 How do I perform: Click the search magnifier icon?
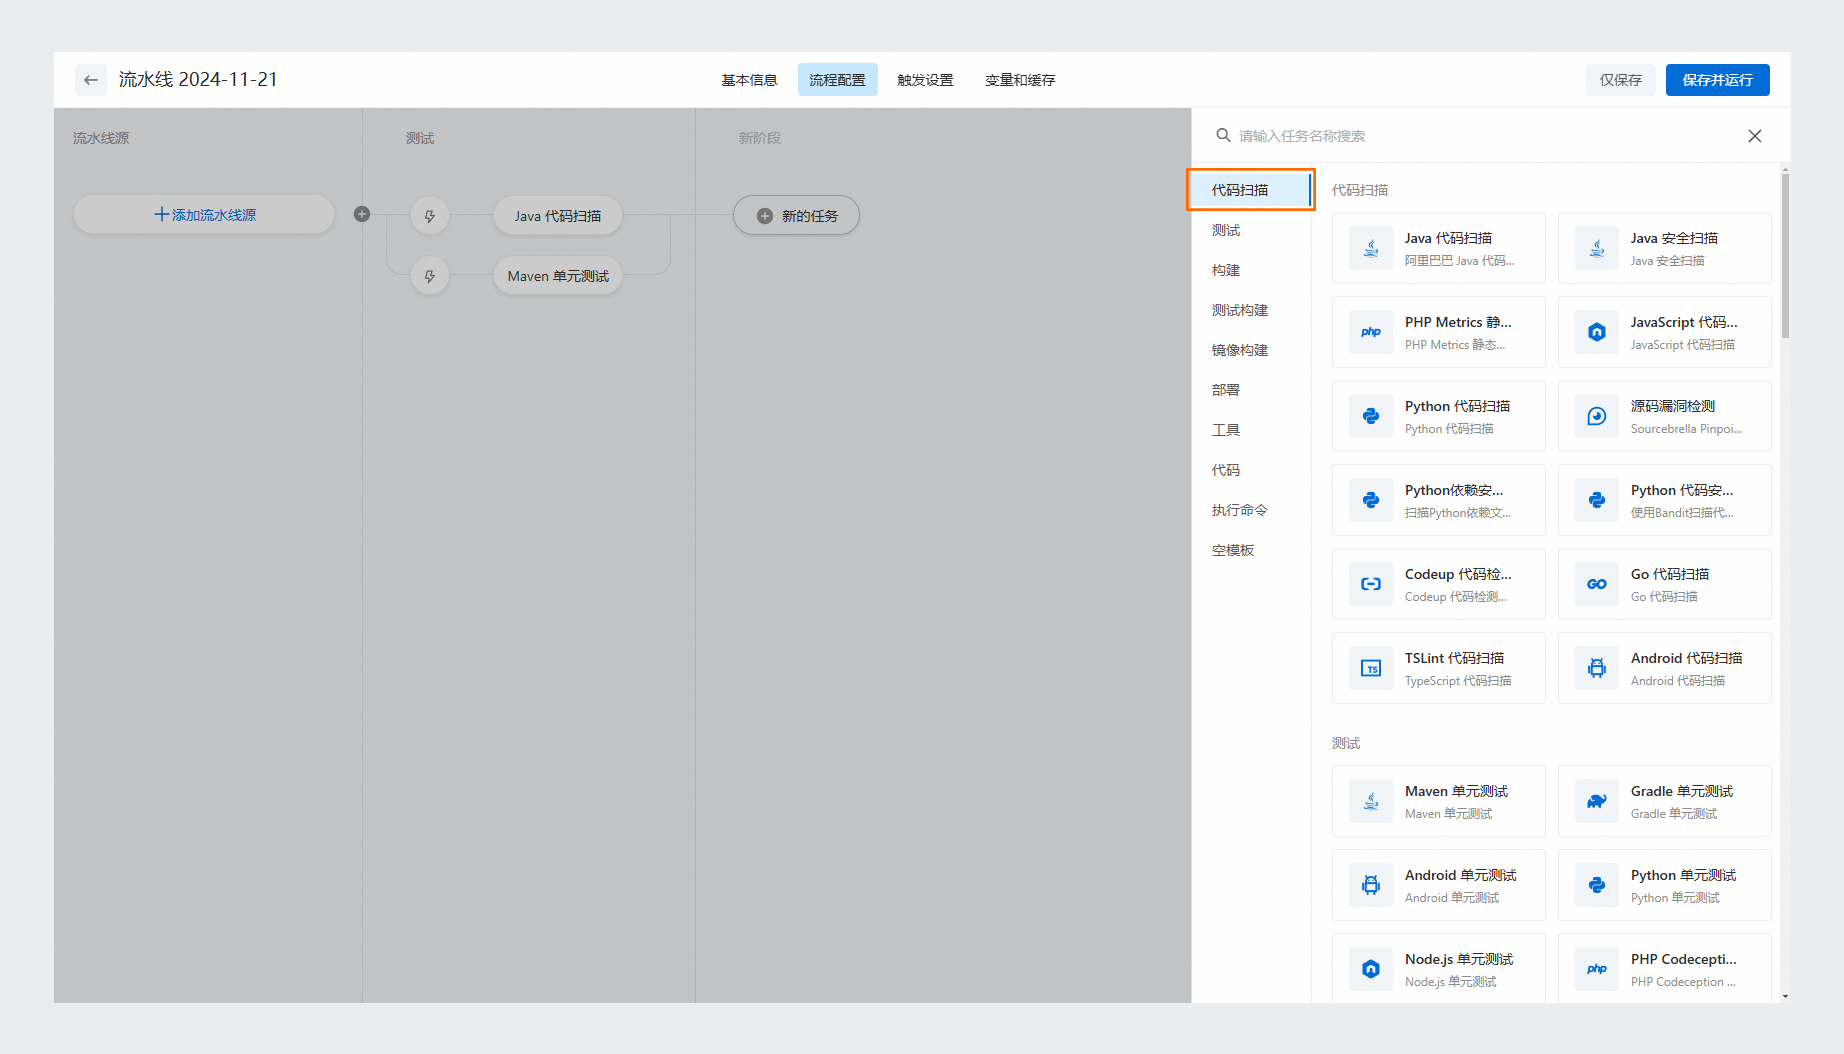pyautogui.click(x=1223, y=135)
